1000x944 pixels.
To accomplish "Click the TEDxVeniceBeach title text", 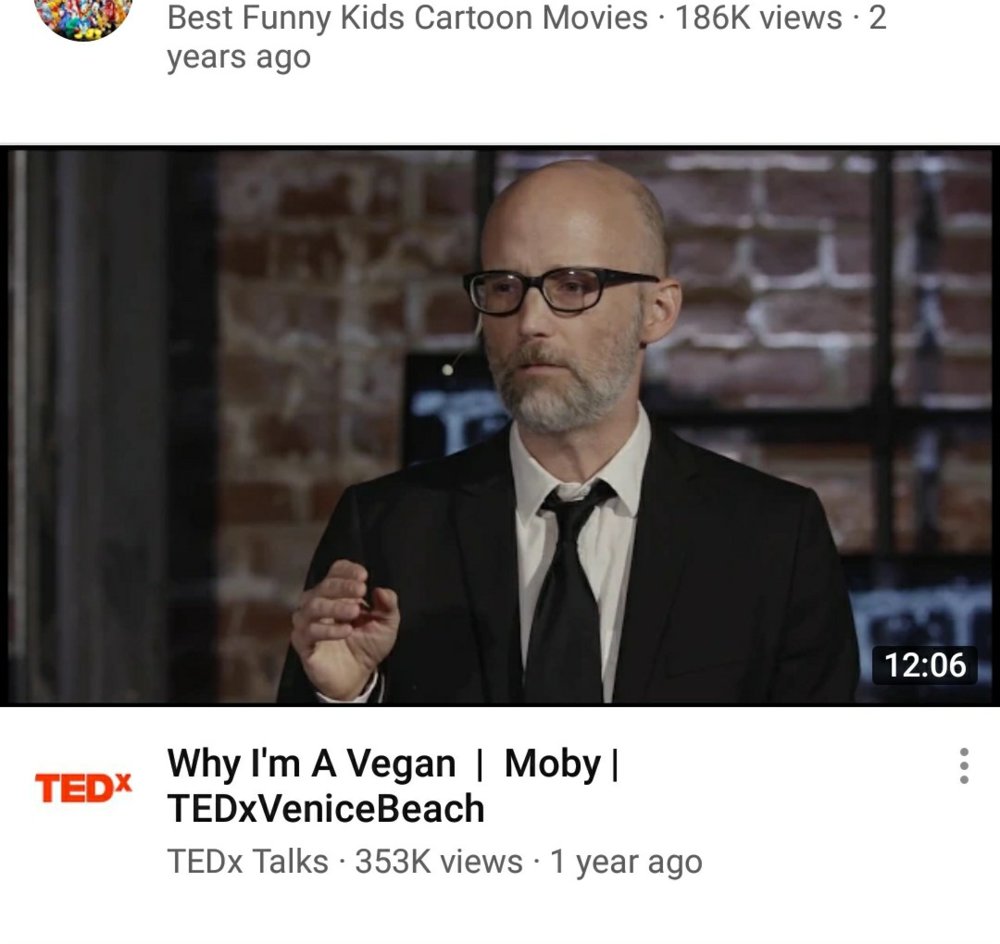I will point(326,809).
